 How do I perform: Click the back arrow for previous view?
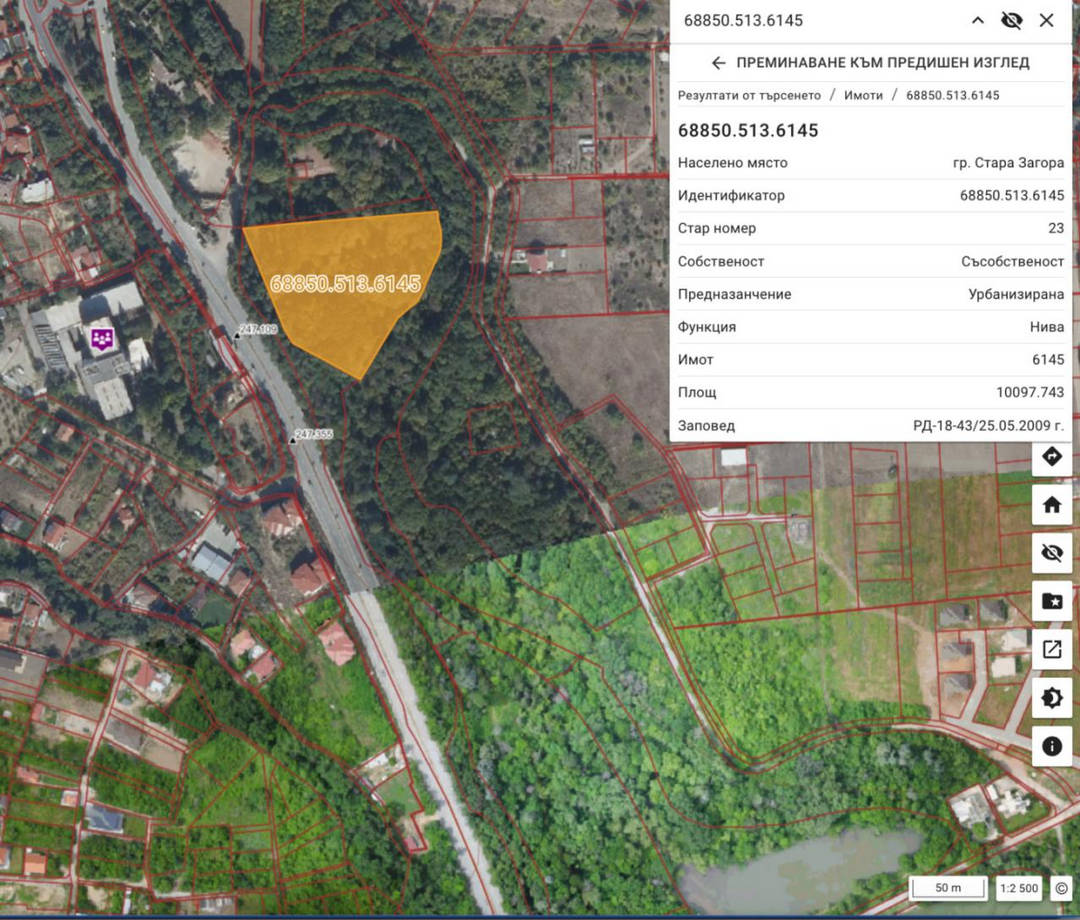[718, 63]
